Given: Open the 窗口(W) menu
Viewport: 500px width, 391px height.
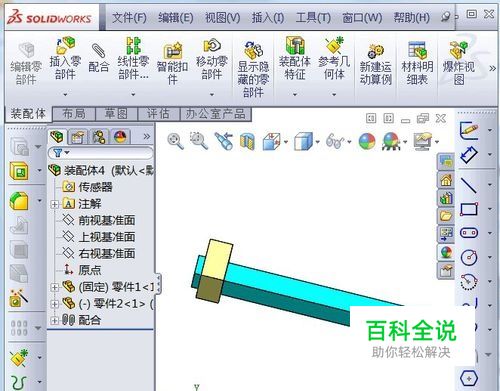Looking at the screenshot, I should (x=362, y=17).
